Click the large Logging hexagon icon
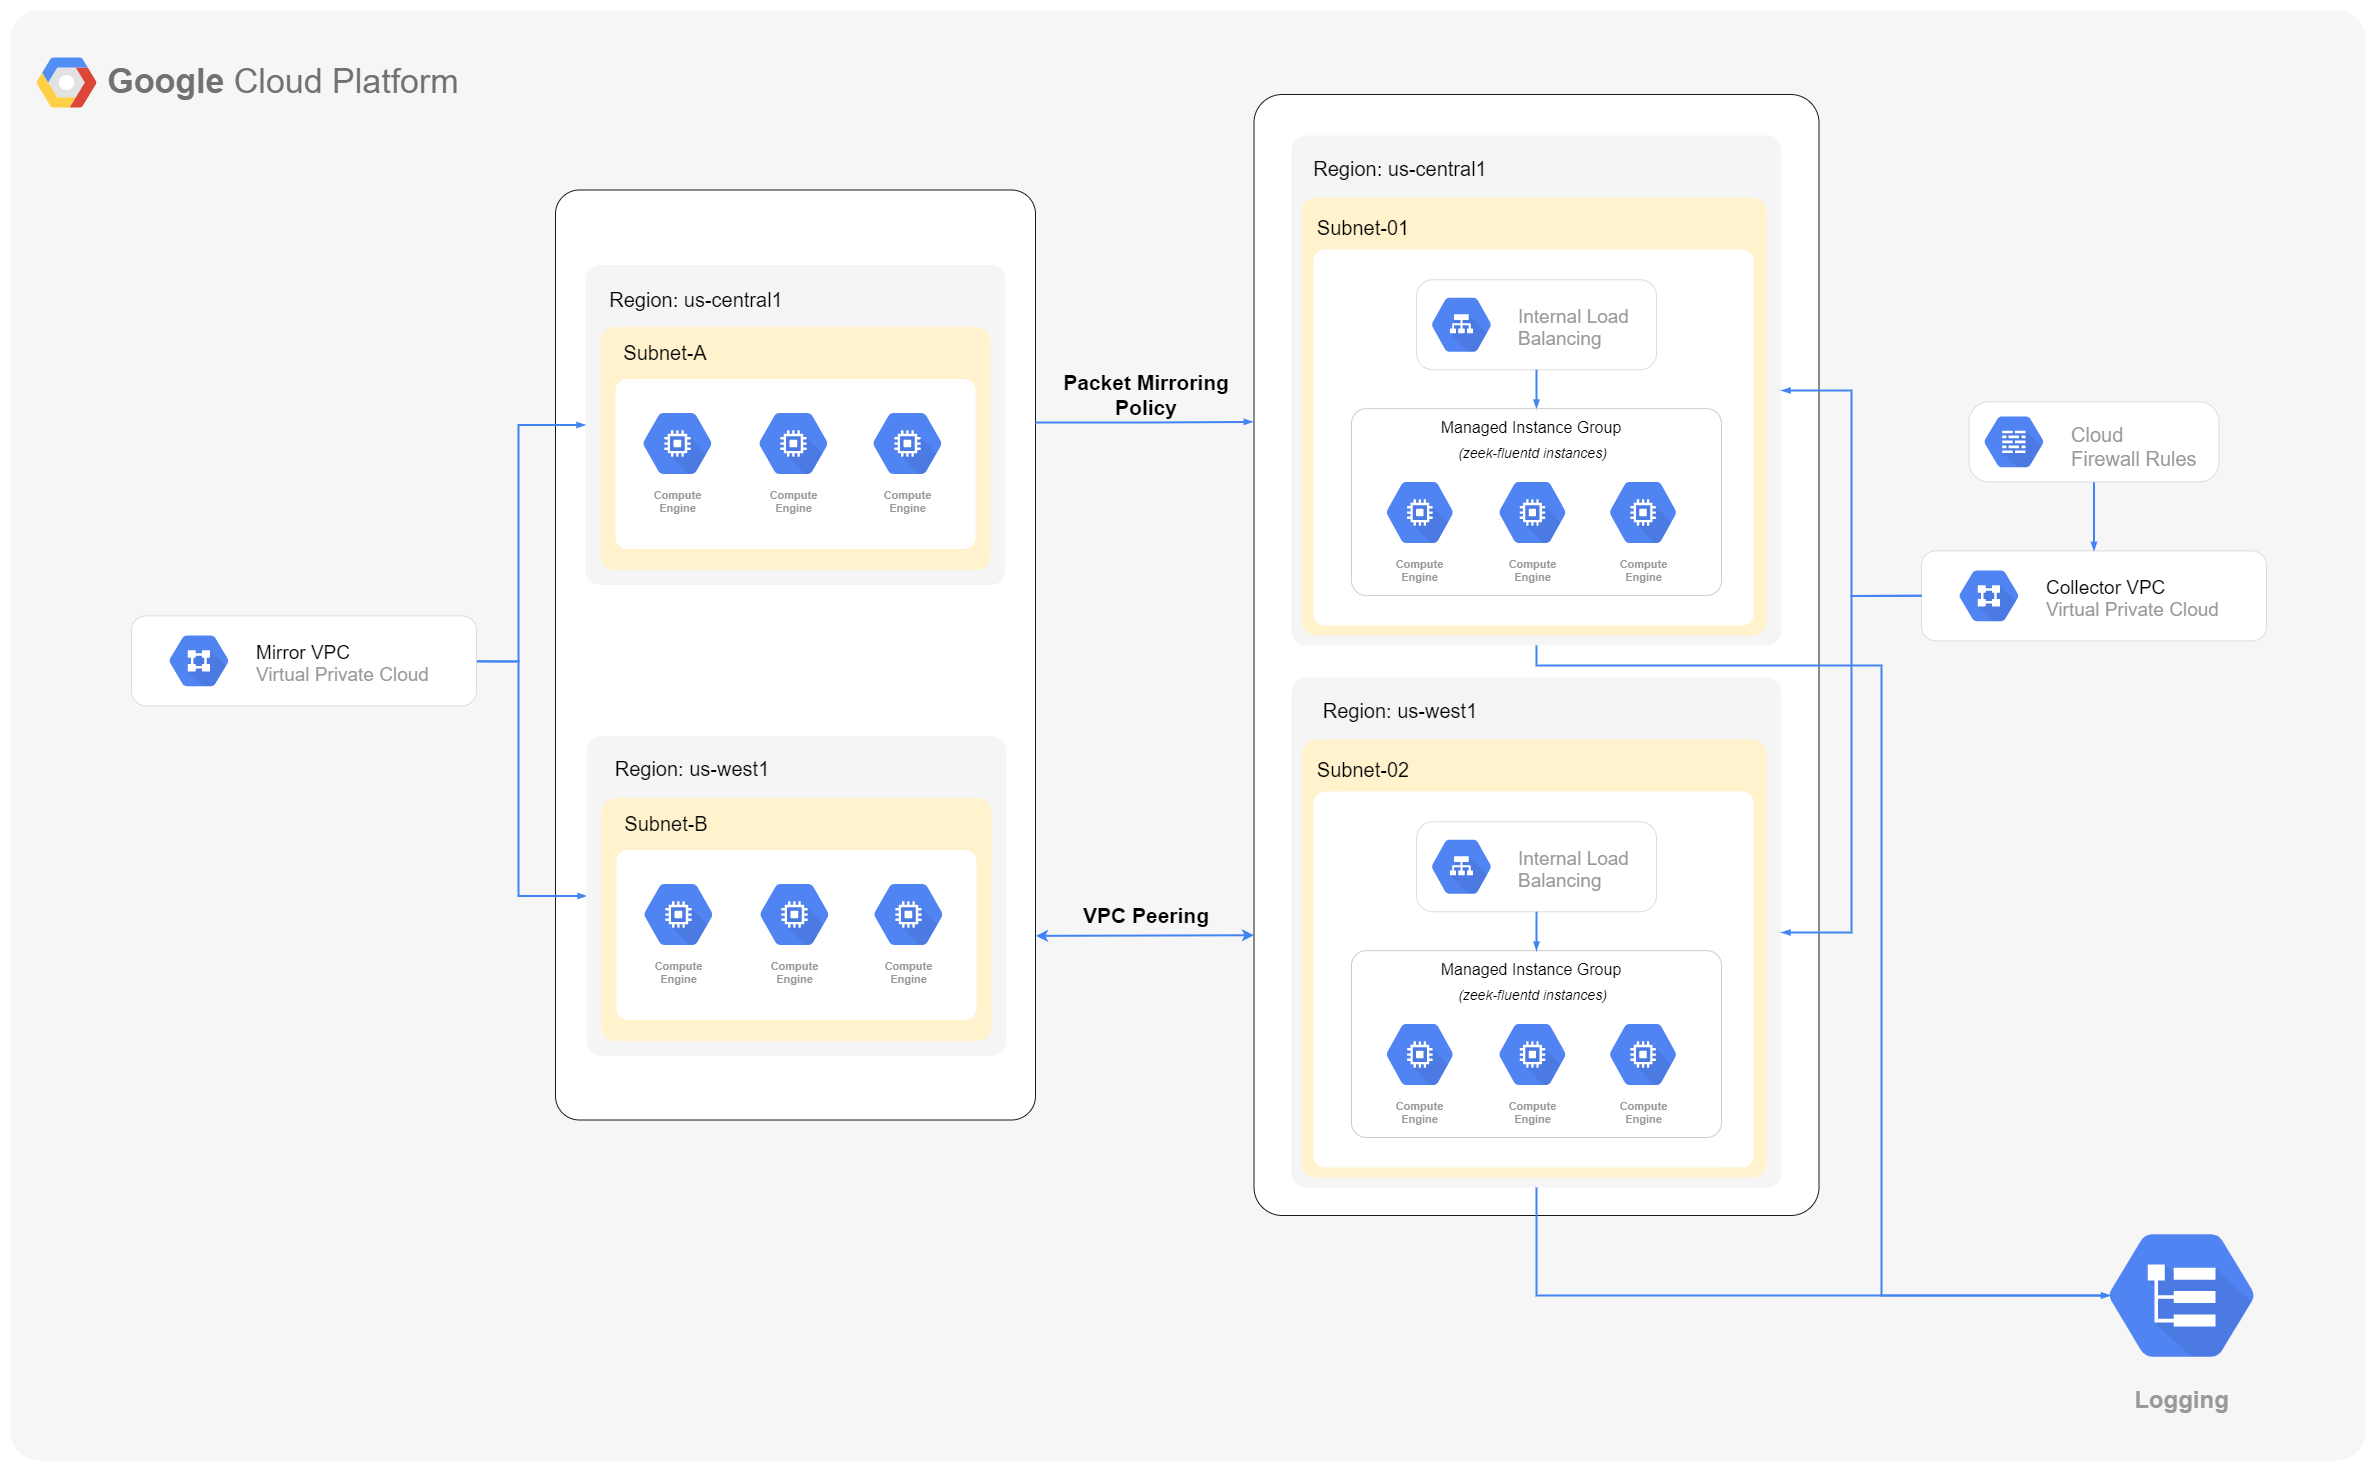 tap(2181, 1295)
